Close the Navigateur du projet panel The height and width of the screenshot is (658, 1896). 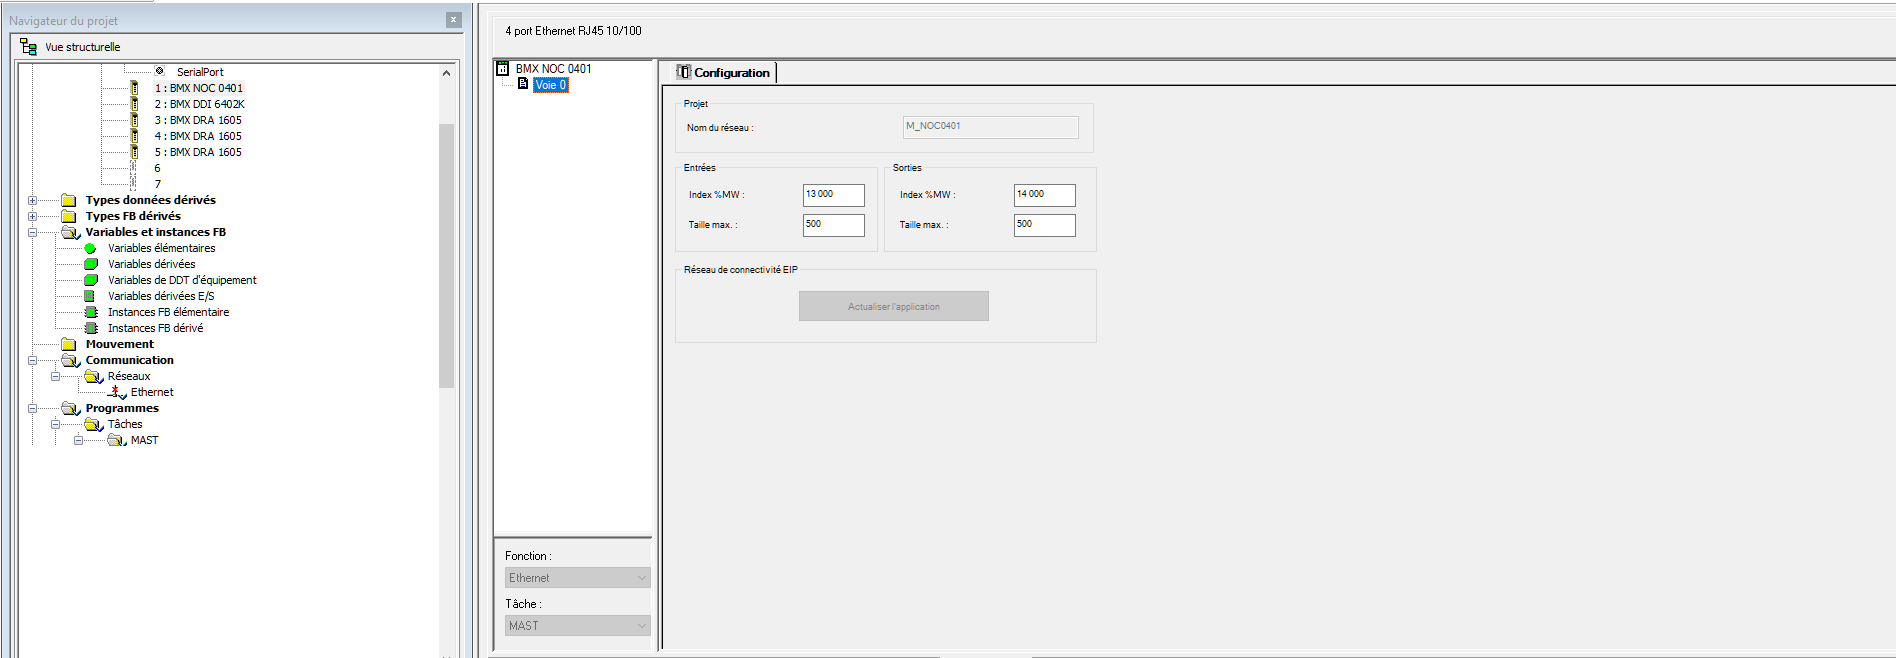(x=453, y=20)
